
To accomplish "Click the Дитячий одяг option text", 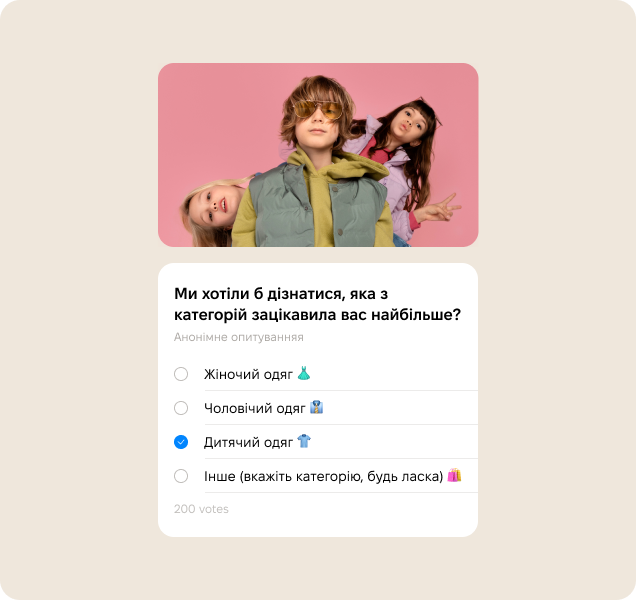I will [x=248, y=442].
